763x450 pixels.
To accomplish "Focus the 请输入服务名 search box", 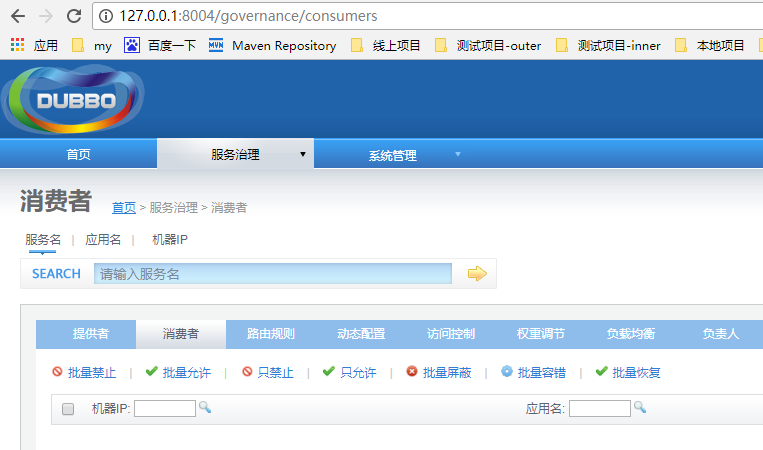I will click(272, 274).
